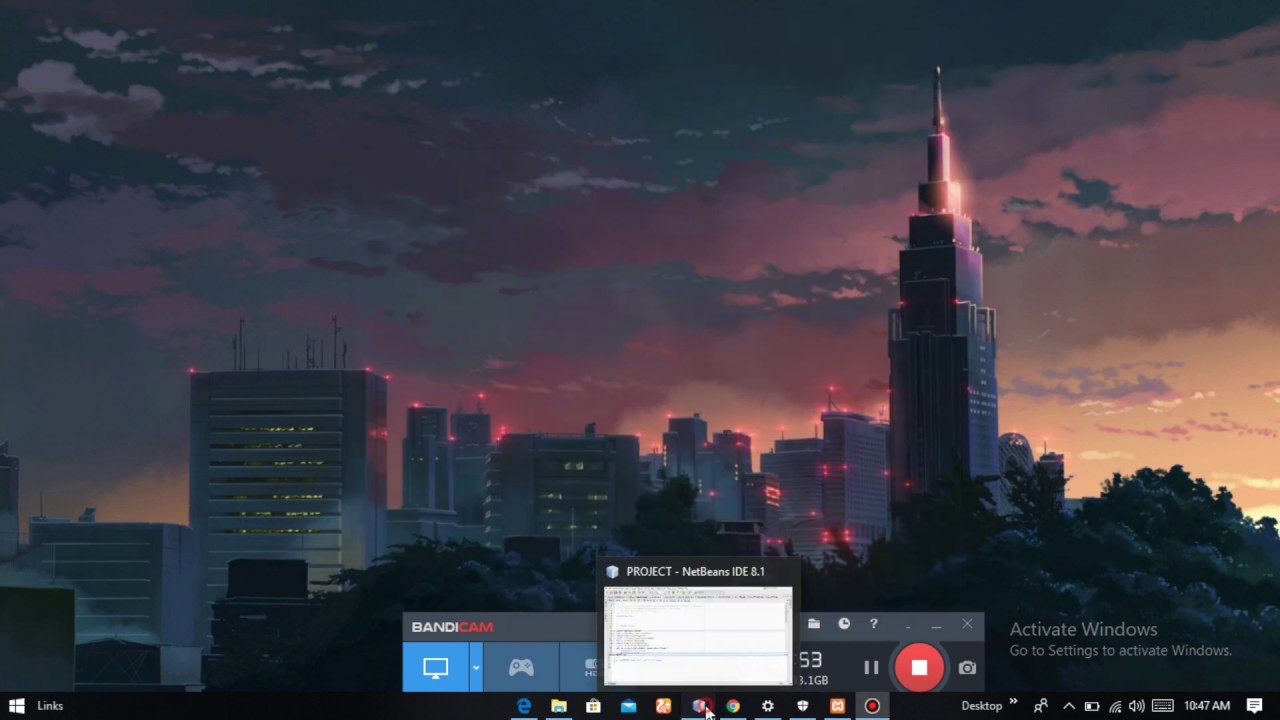Click the Links toolbar label

click(x=50, y=706)
